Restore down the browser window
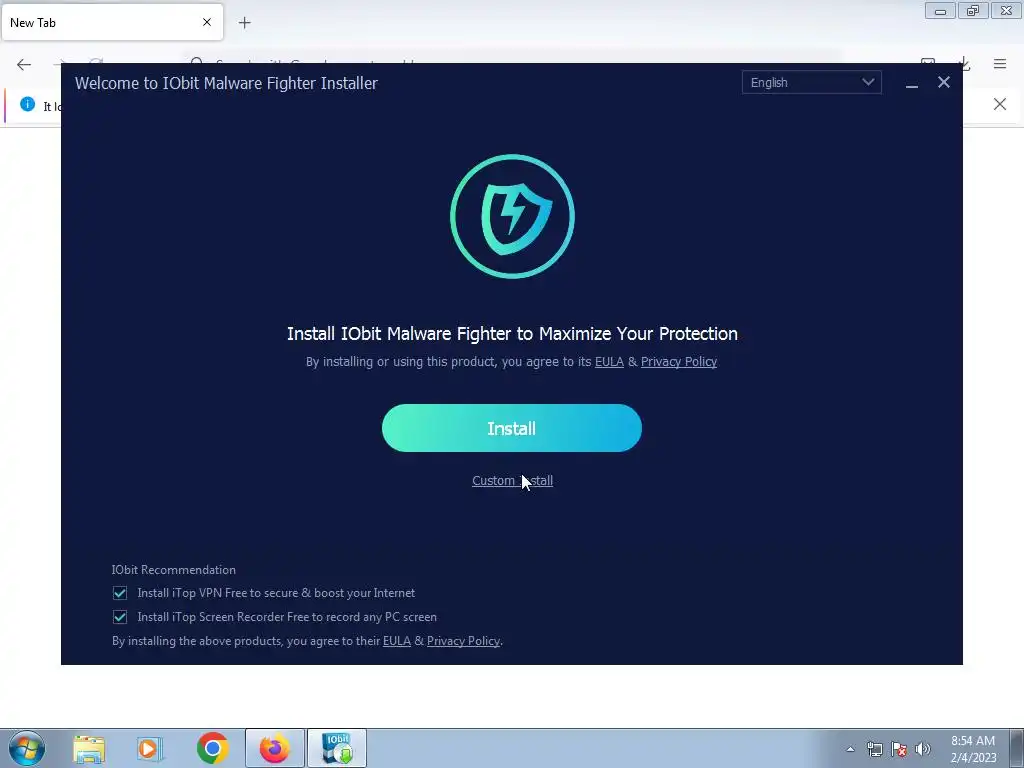This screenshot has height=768, width=1024. 973,11
